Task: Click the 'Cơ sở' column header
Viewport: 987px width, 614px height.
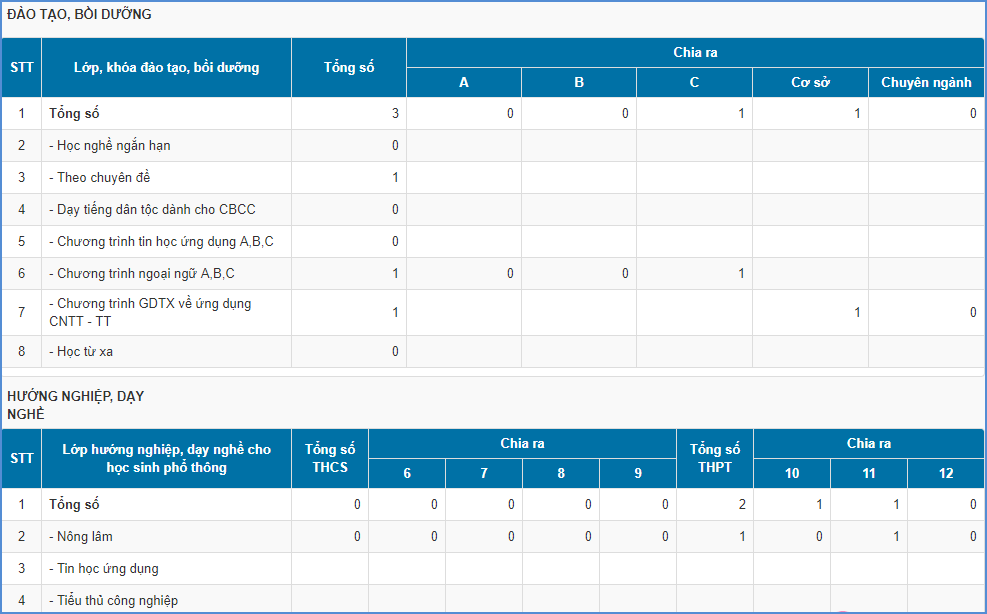Action: [810, 83]
